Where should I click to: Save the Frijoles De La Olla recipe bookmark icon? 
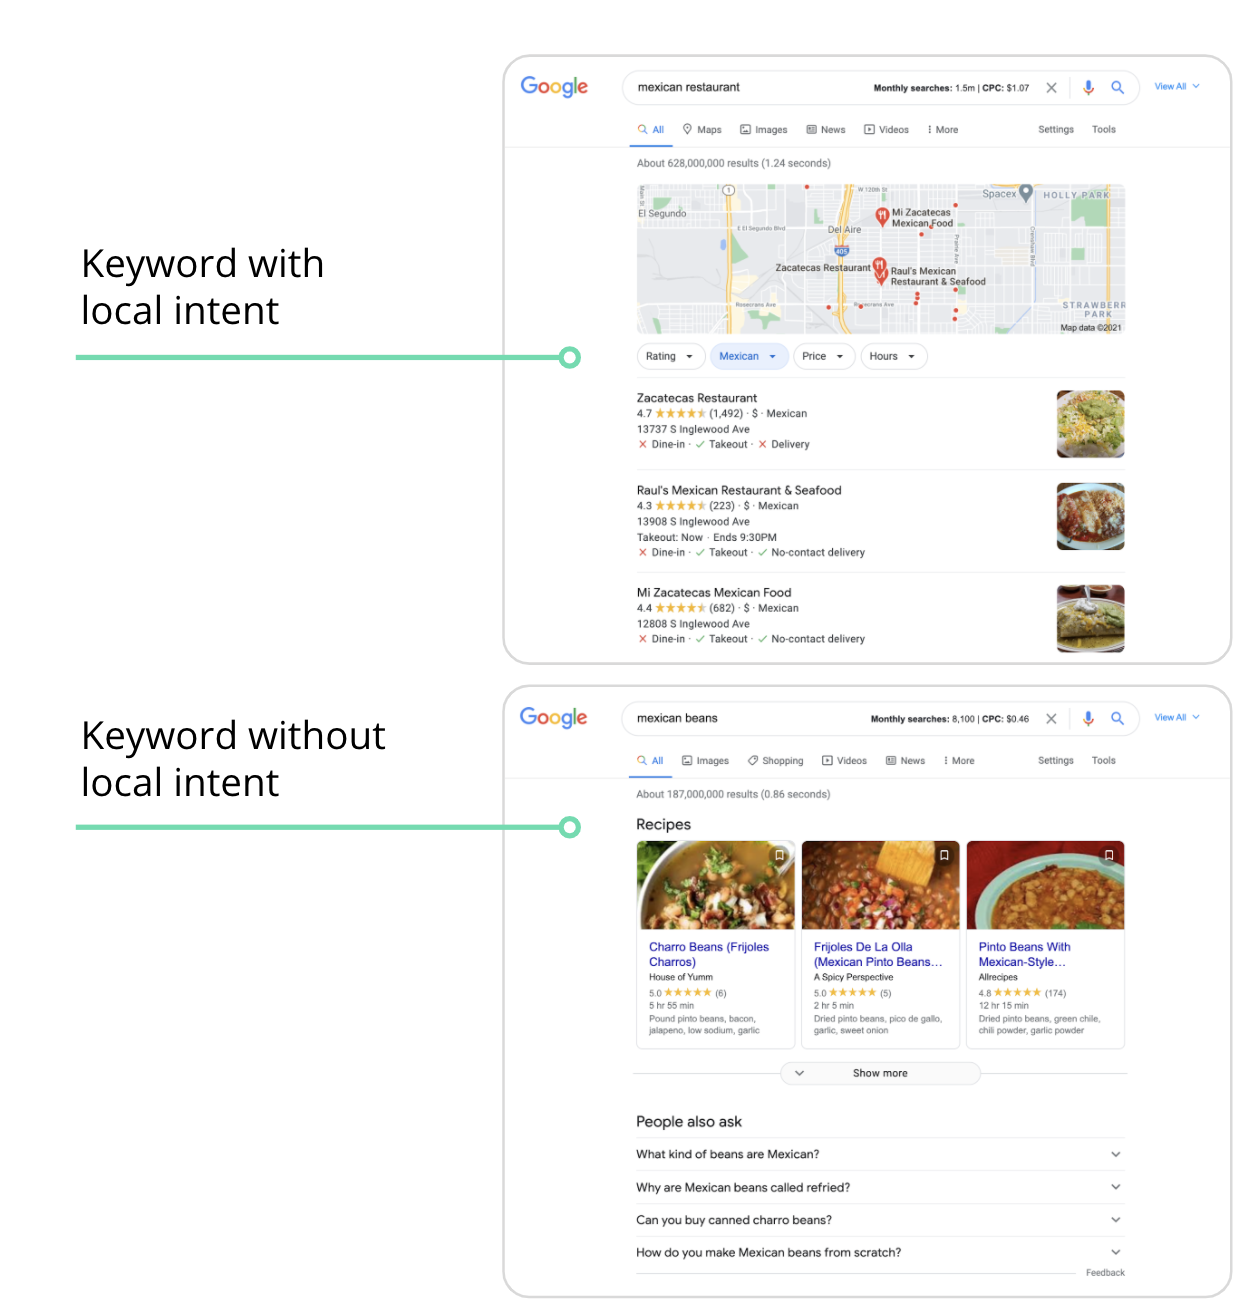click(x=945, y=855)
